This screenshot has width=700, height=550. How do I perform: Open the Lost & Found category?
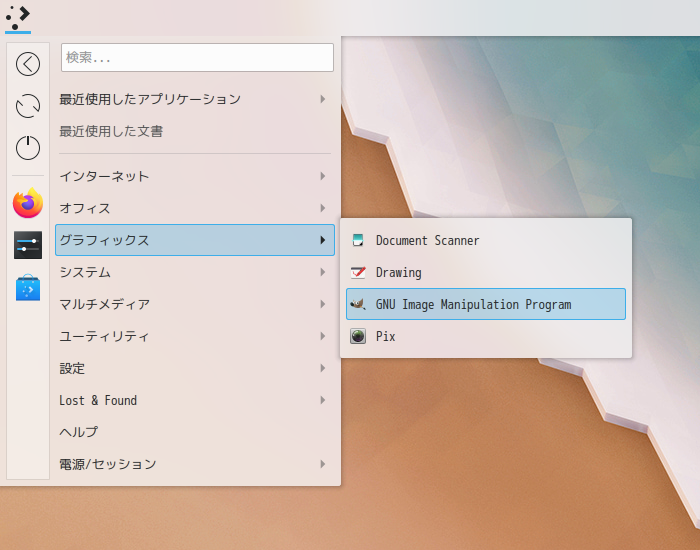tap(195, 400)
